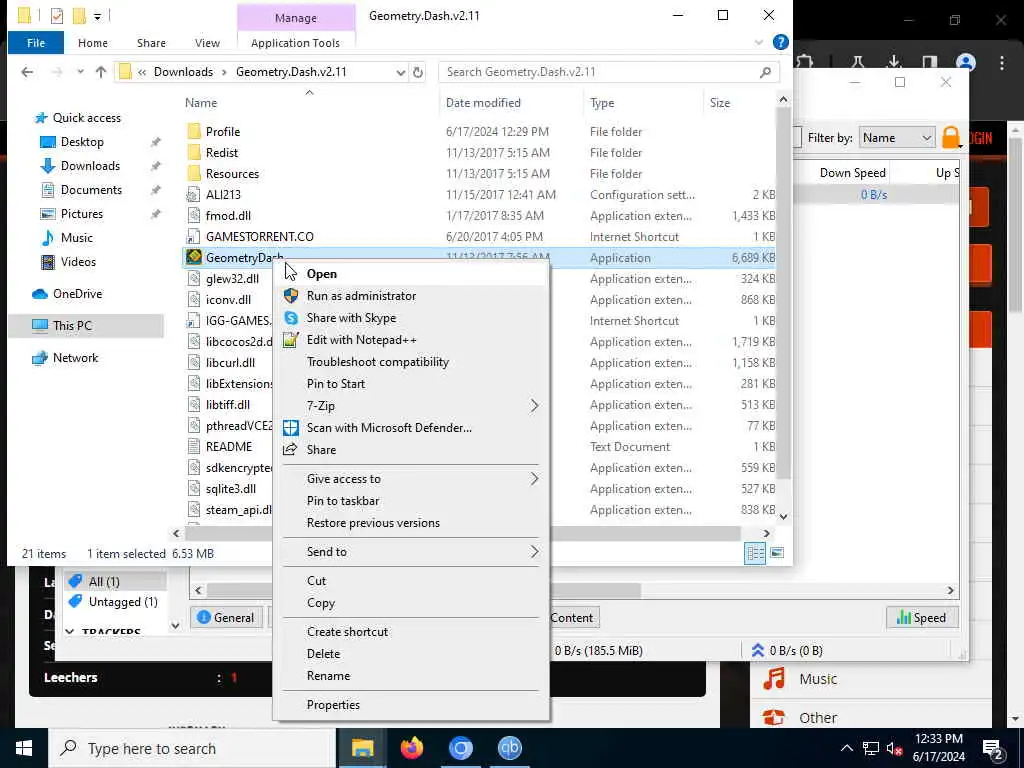Image resolution: width=1024 pixels, height=768 pixels.
Task: Sort by the Size column
Action: pos(720,103)
